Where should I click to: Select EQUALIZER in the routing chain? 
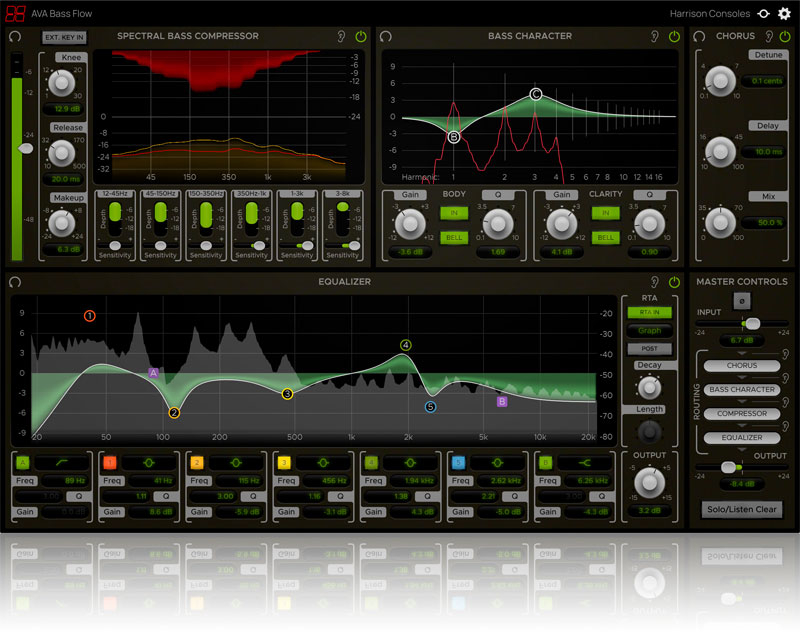pos(741,437)
